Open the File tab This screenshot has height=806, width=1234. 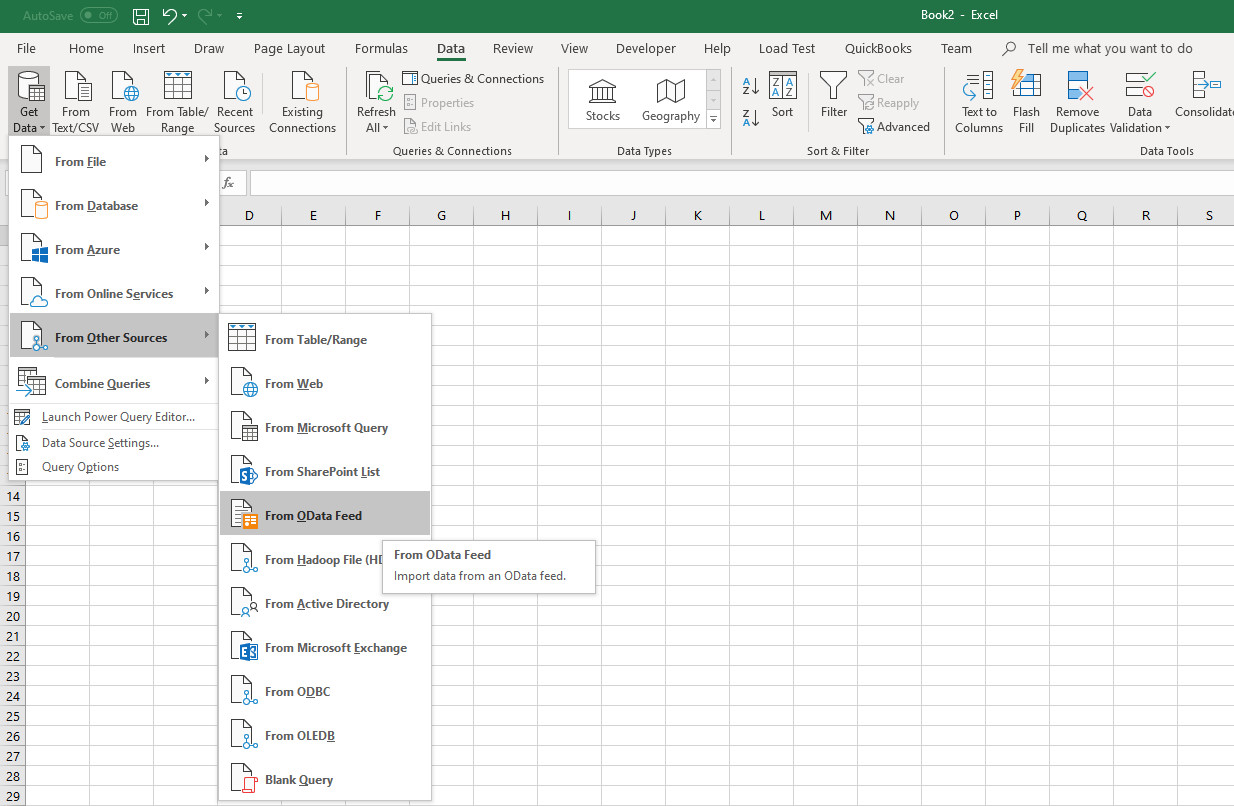[x=26, y=48]
